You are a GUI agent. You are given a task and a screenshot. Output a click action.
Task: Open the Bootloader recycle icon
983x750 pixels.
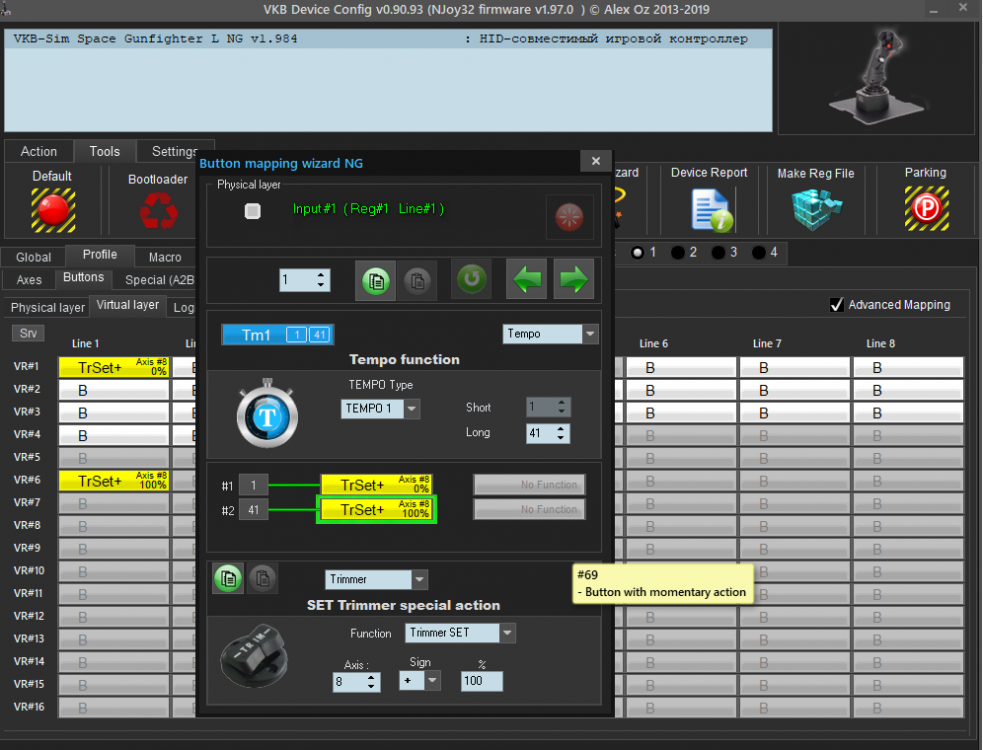tap(157, 211)
